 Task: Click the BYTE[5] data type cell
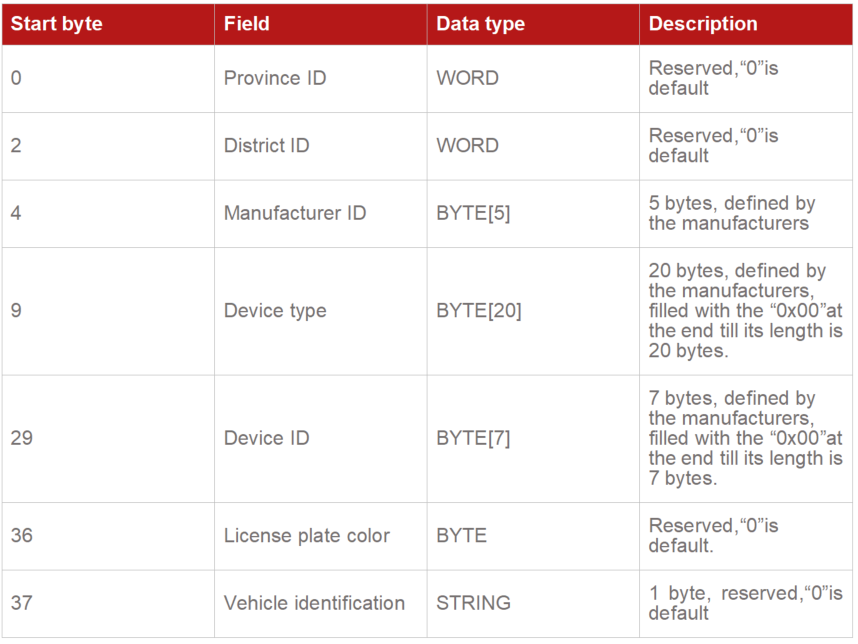(473, 213)
